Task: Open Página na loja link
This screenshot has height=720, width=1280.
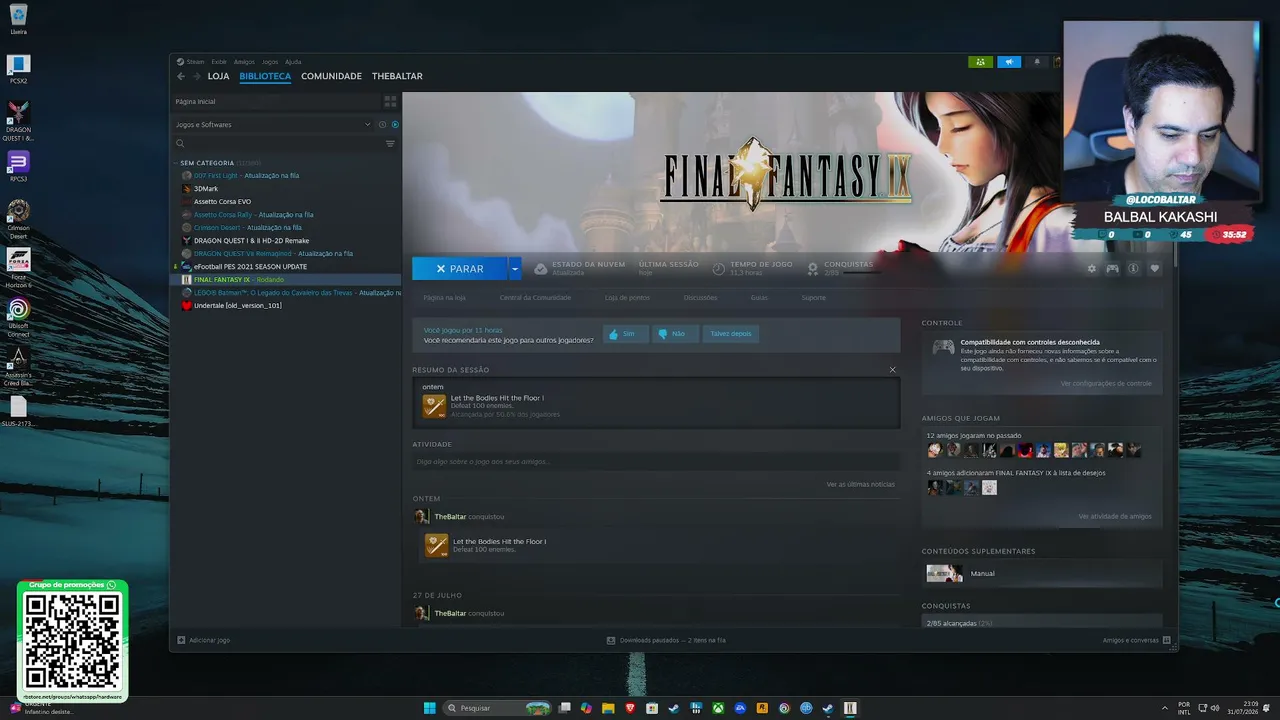Action: point(444,298)
